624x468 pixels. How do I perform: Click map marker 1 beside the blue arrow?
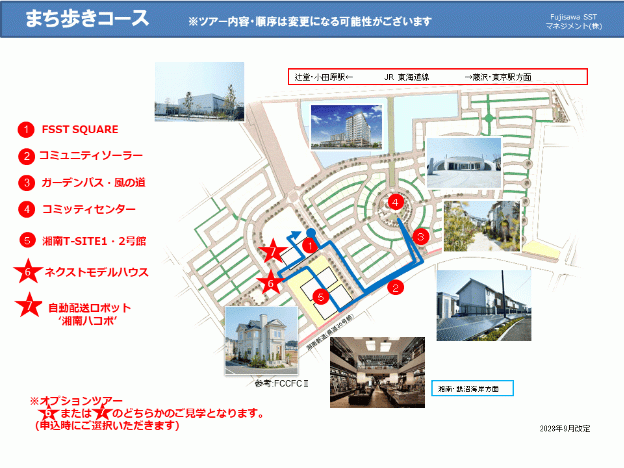(x=310, y=244)
